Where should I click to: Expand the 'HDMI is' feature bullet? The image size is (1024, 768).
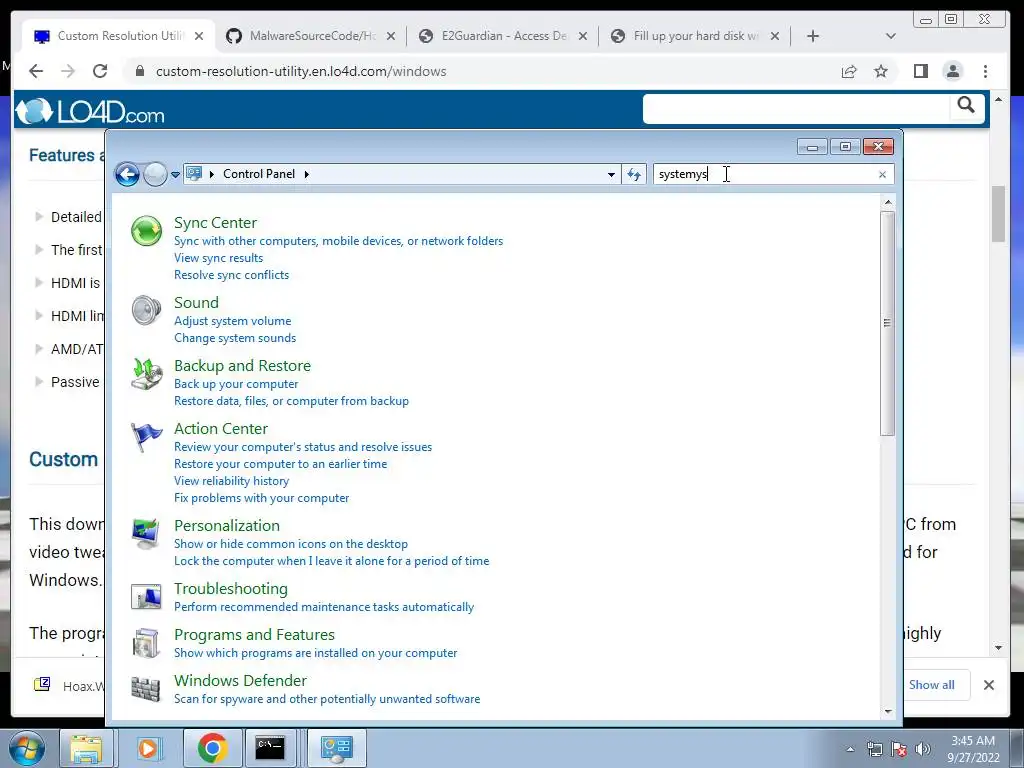pos(39,283)
